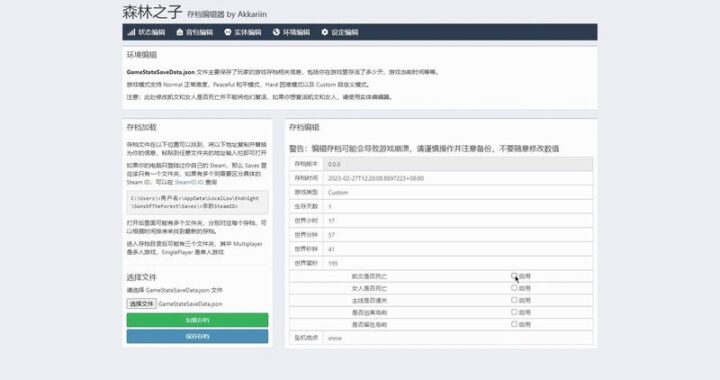
Task: Enable the 女人是否死亡 checkbox
Action: [x=514, y=288]
